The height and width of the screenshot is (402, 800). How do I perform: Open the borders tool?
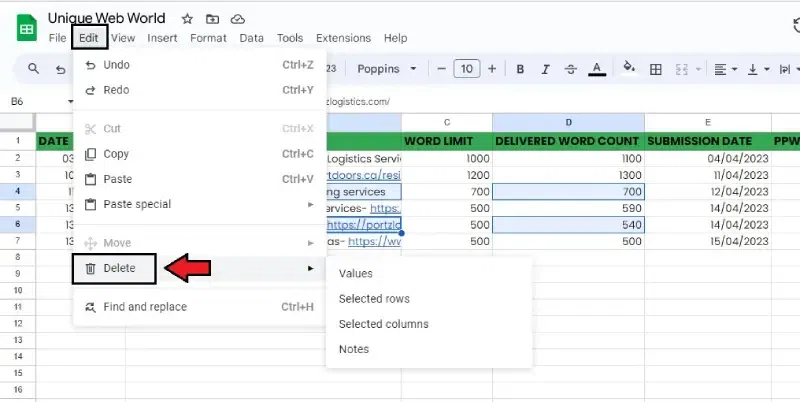[x=656, y=69]
